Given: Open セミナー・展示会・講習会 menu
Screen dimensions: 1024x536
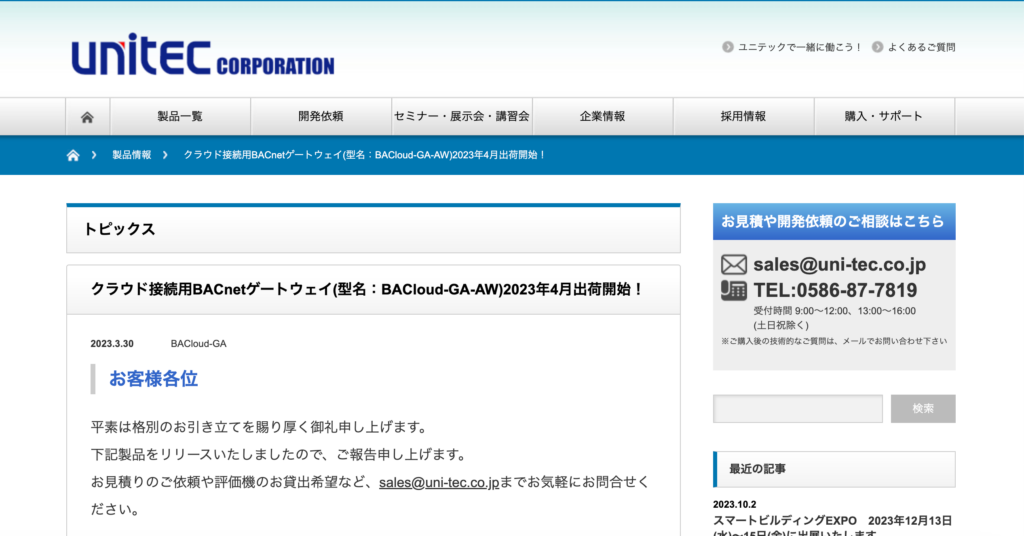Looking at the screenshot, I should (x=462, y=117).
